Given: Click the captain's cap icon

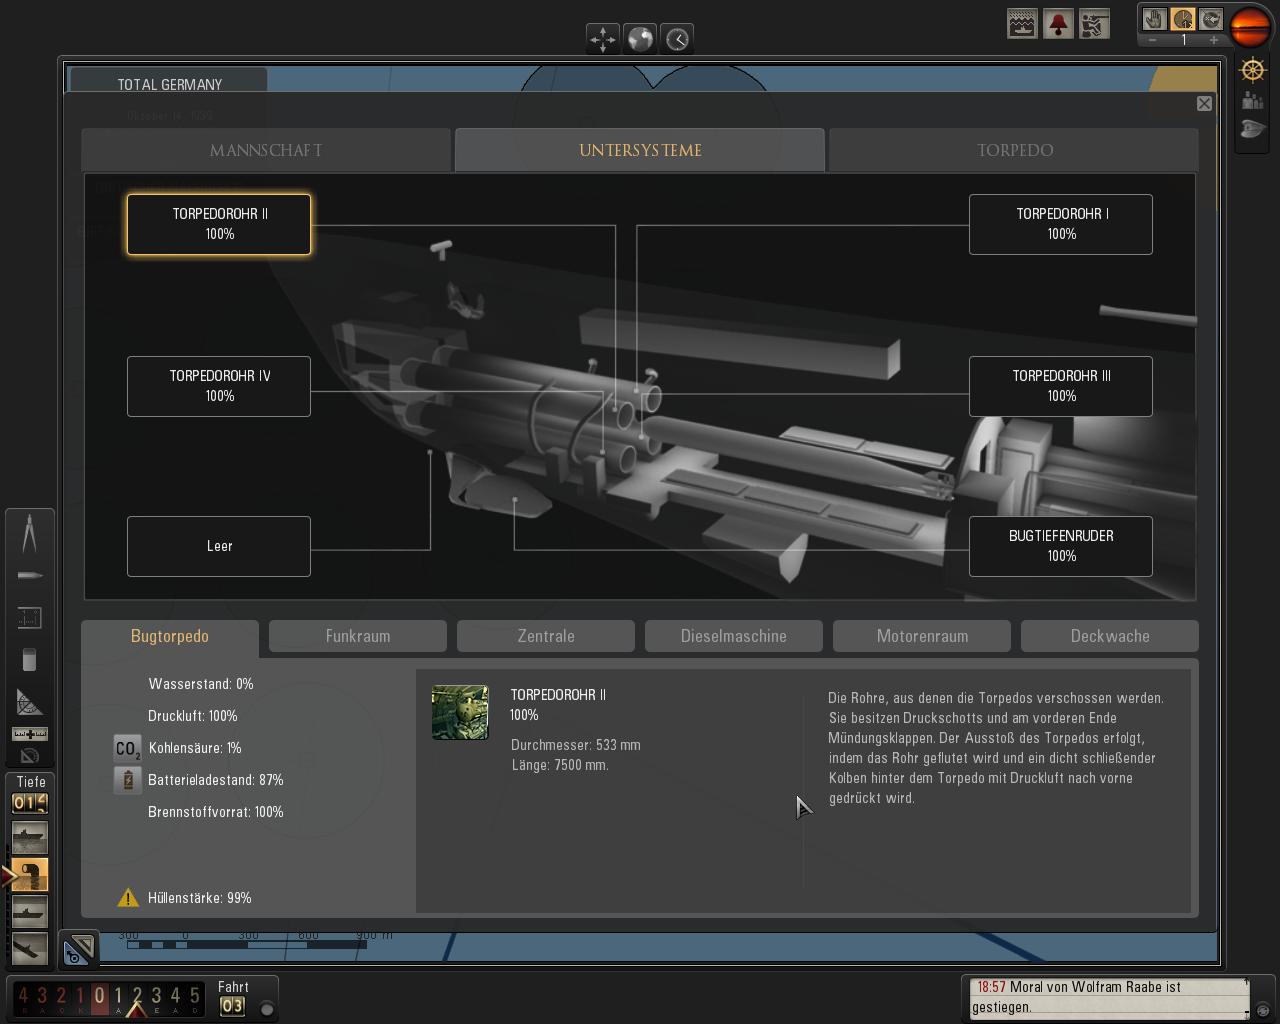Looking at the screenshot, I should 1253,129.
